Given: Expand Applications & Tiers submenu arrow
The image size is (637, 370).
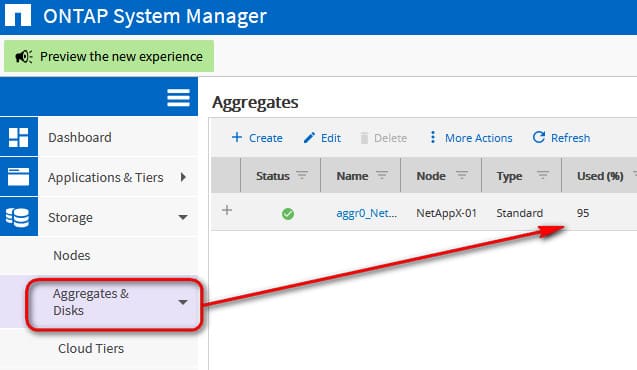Looking at the screenshot, I should [x=183, y=177].
